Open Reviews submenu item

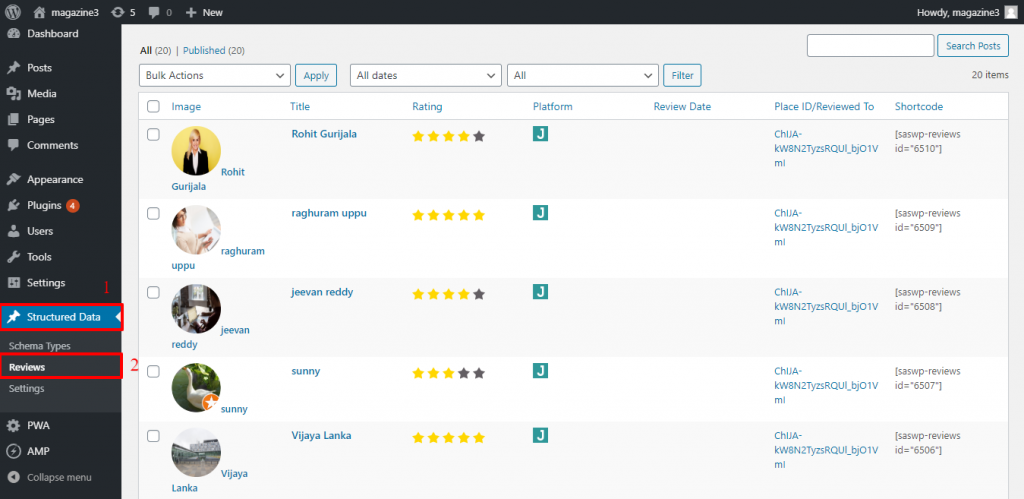tap(27, 367)
